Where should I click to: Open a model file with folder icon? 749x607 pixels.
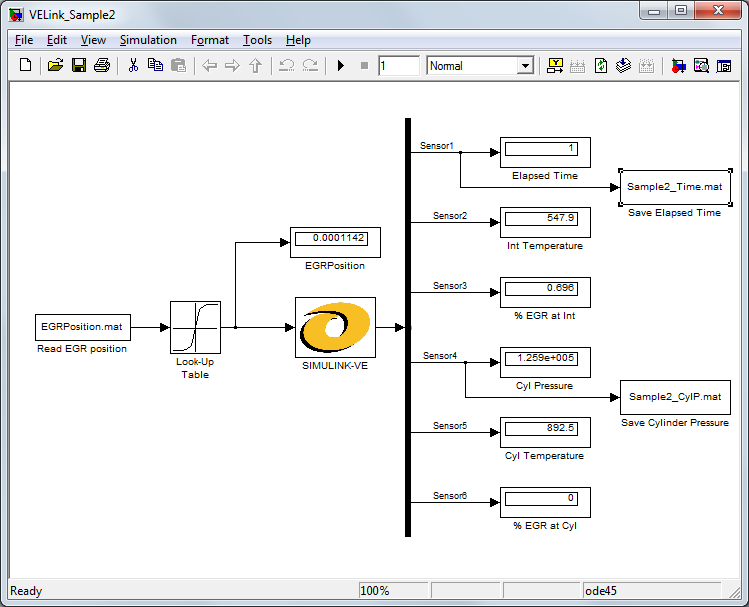point(55,65)
